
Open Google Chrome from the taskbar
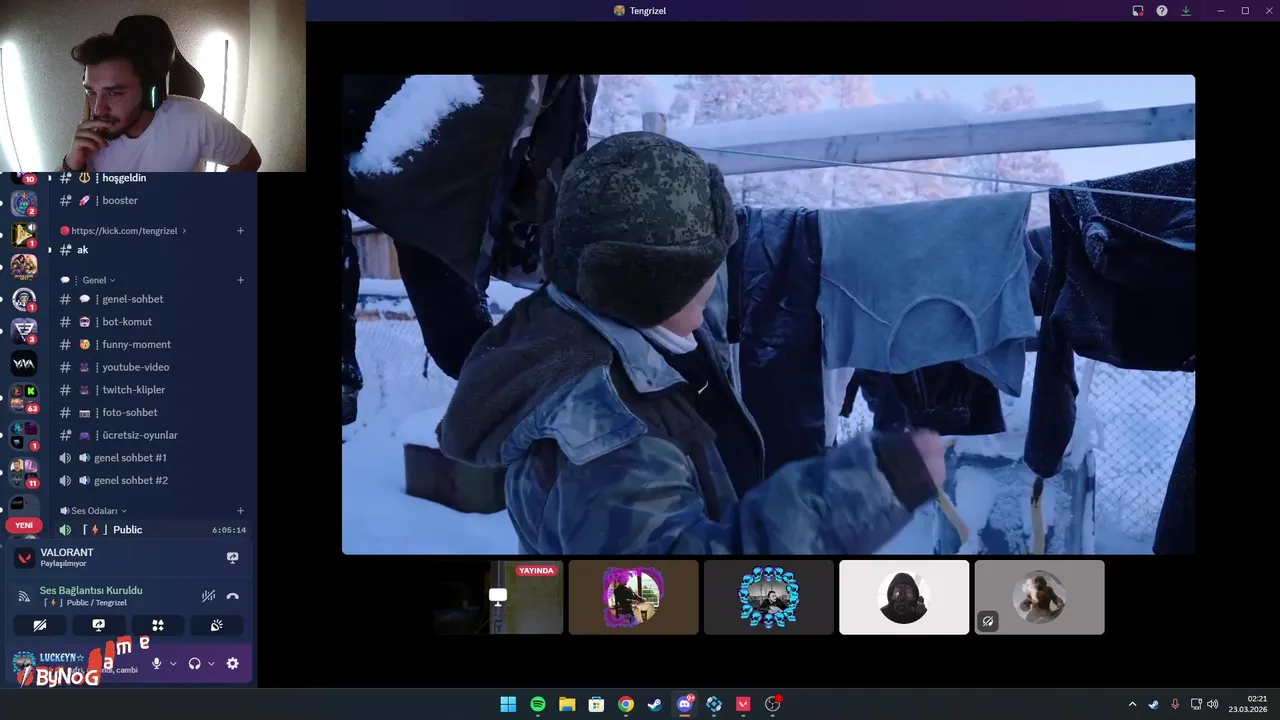point(625,704)
